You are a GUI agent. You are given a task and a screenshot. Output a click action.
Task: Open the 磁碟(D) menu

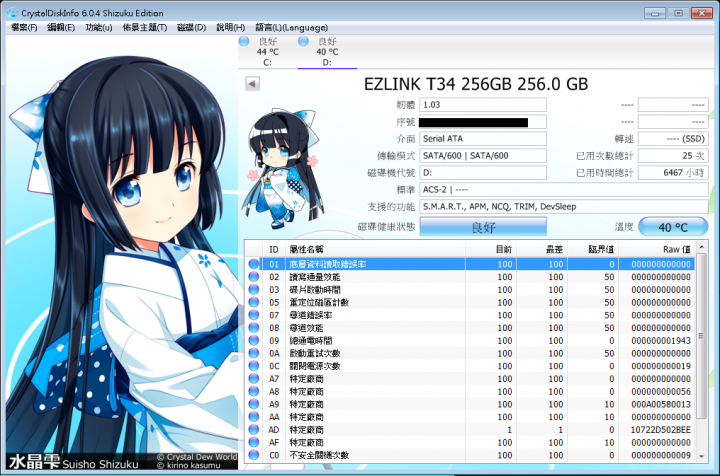tap(191, 28)
